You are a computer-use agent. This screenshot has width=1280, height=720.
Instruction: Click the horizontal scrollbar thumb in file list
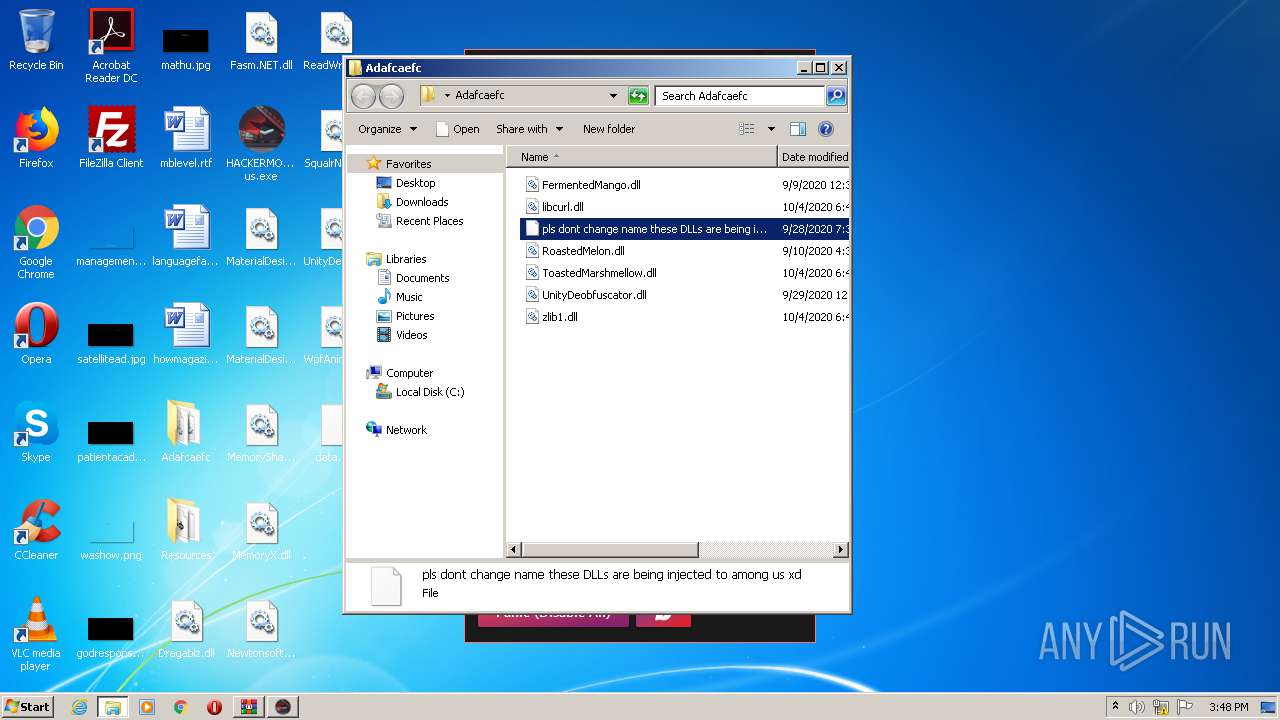[609, 549]
